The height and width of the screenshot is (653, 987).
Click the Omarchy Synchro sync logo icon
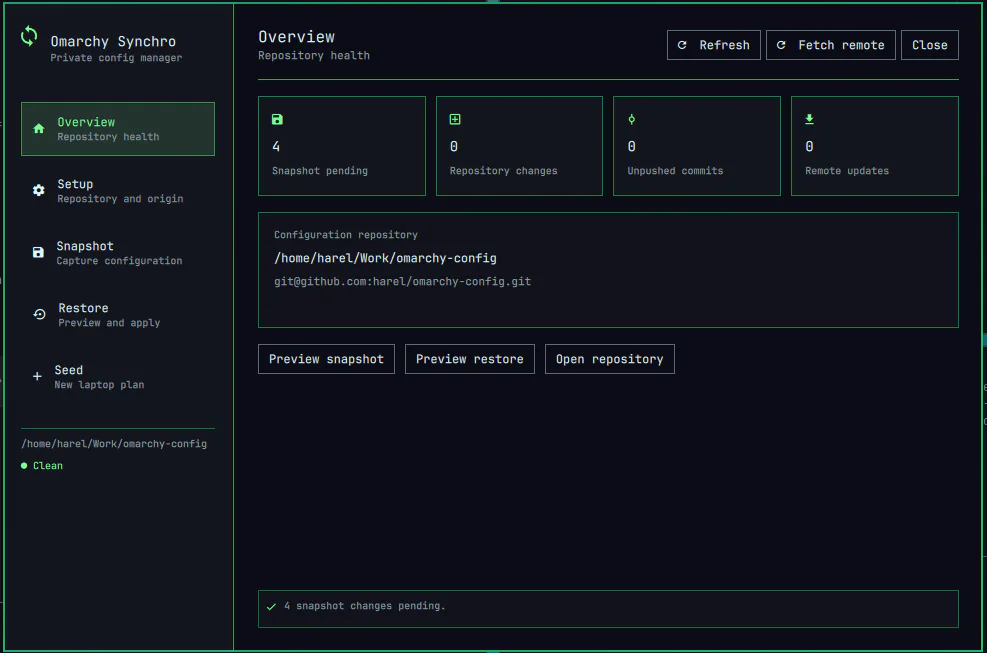coord(29,37)
